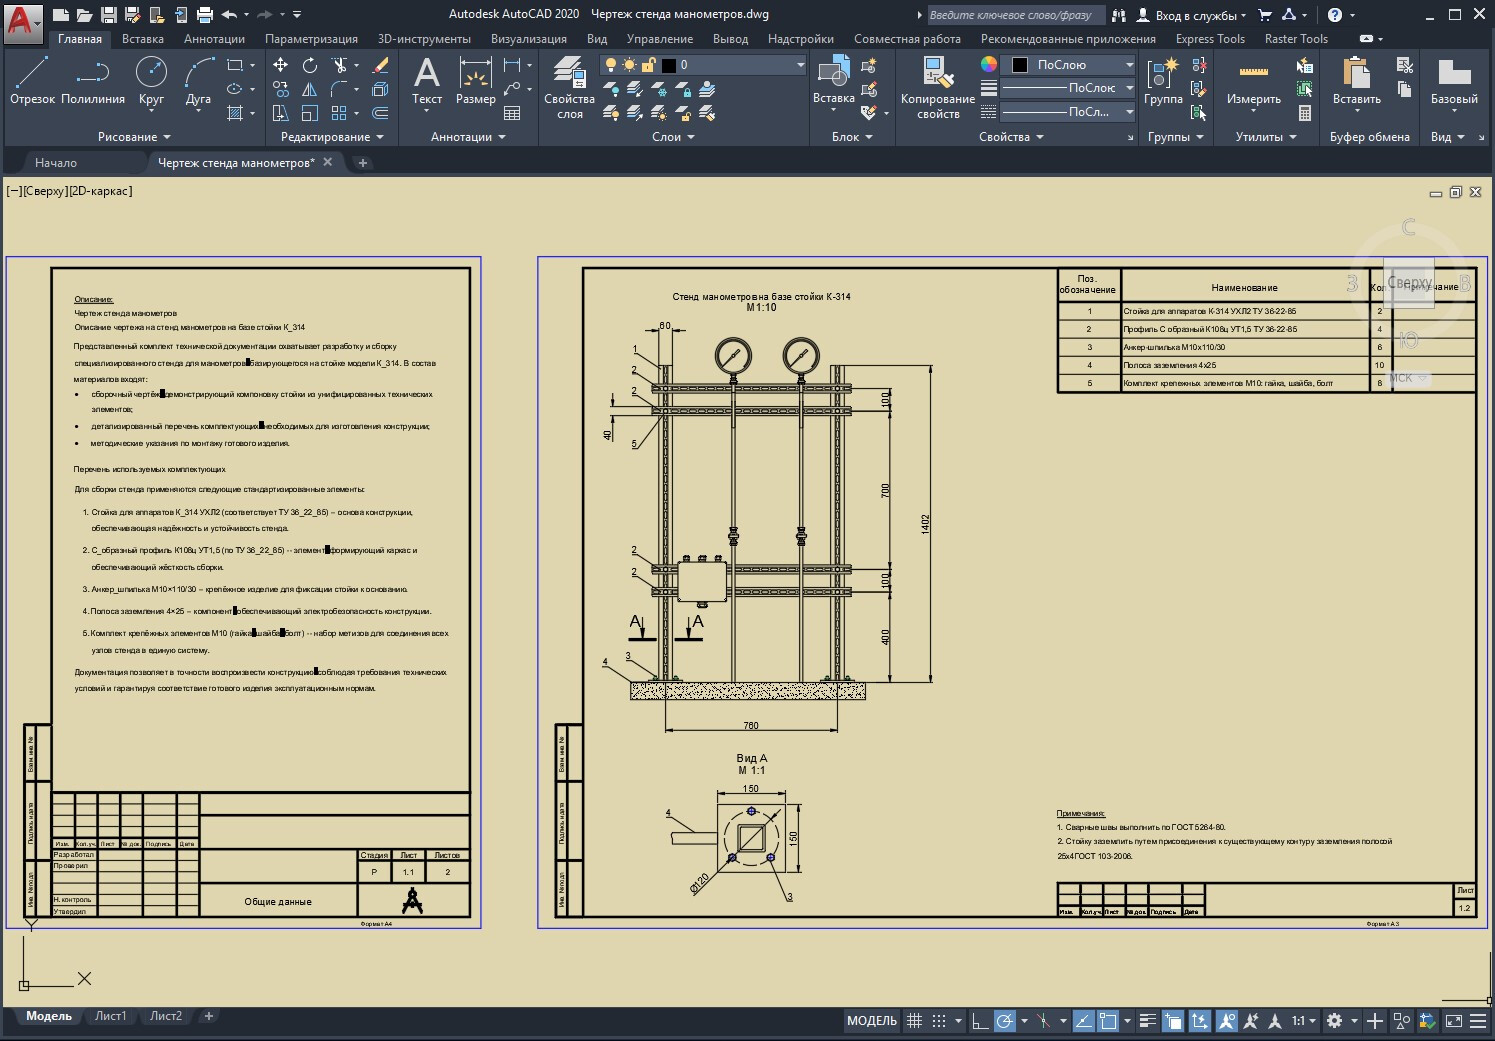Toggle orthogonal mode in status bar
The height and width of the screenshot is (1041, 1495).
[980, 1021]
